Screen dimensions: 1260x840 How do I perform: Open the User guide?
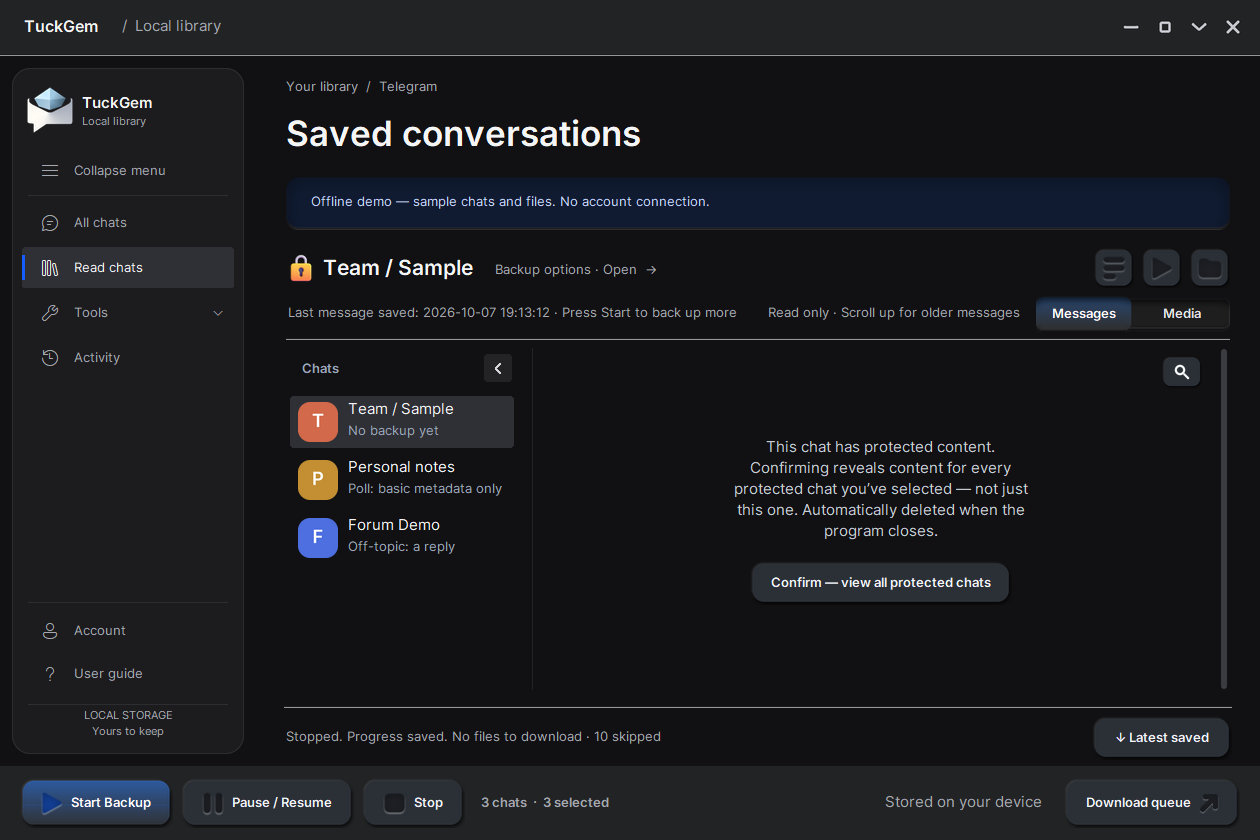click(128, 674)
